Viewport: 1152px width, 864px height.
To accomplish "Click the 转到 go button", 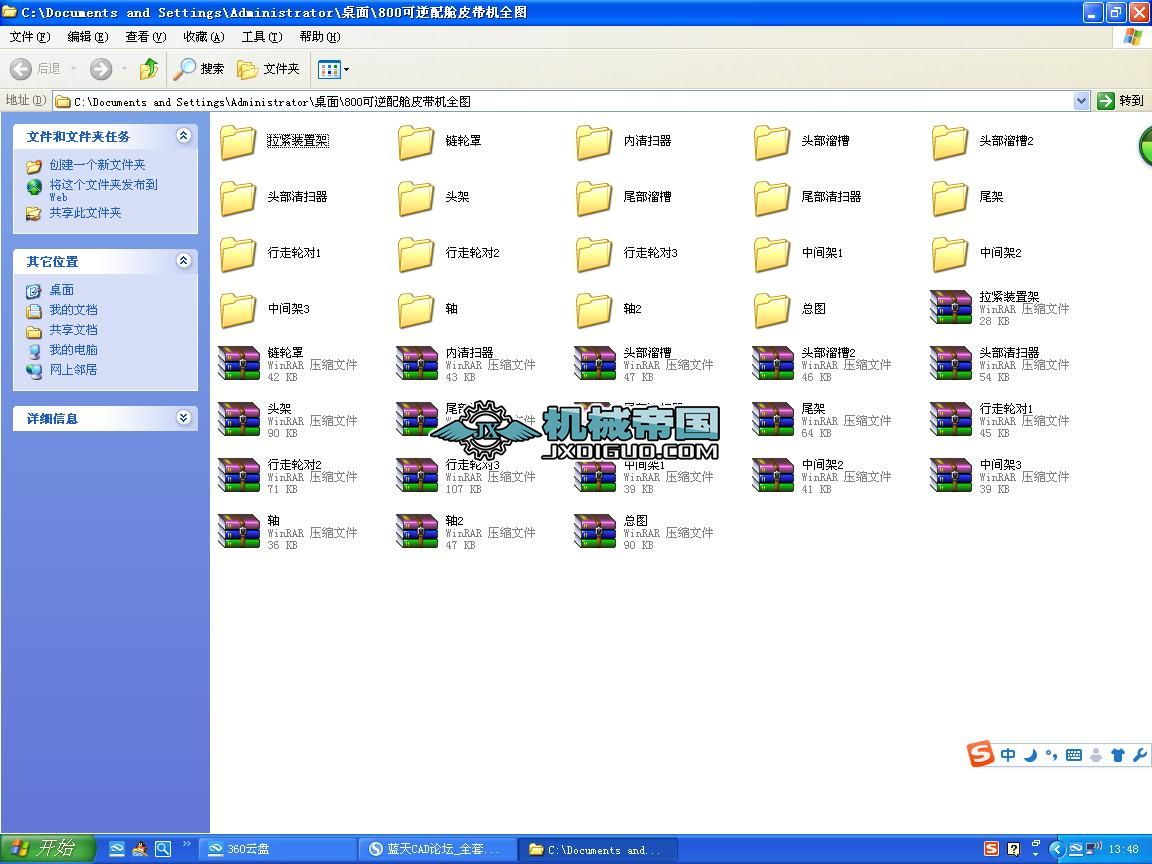I will pos(1120,101).
